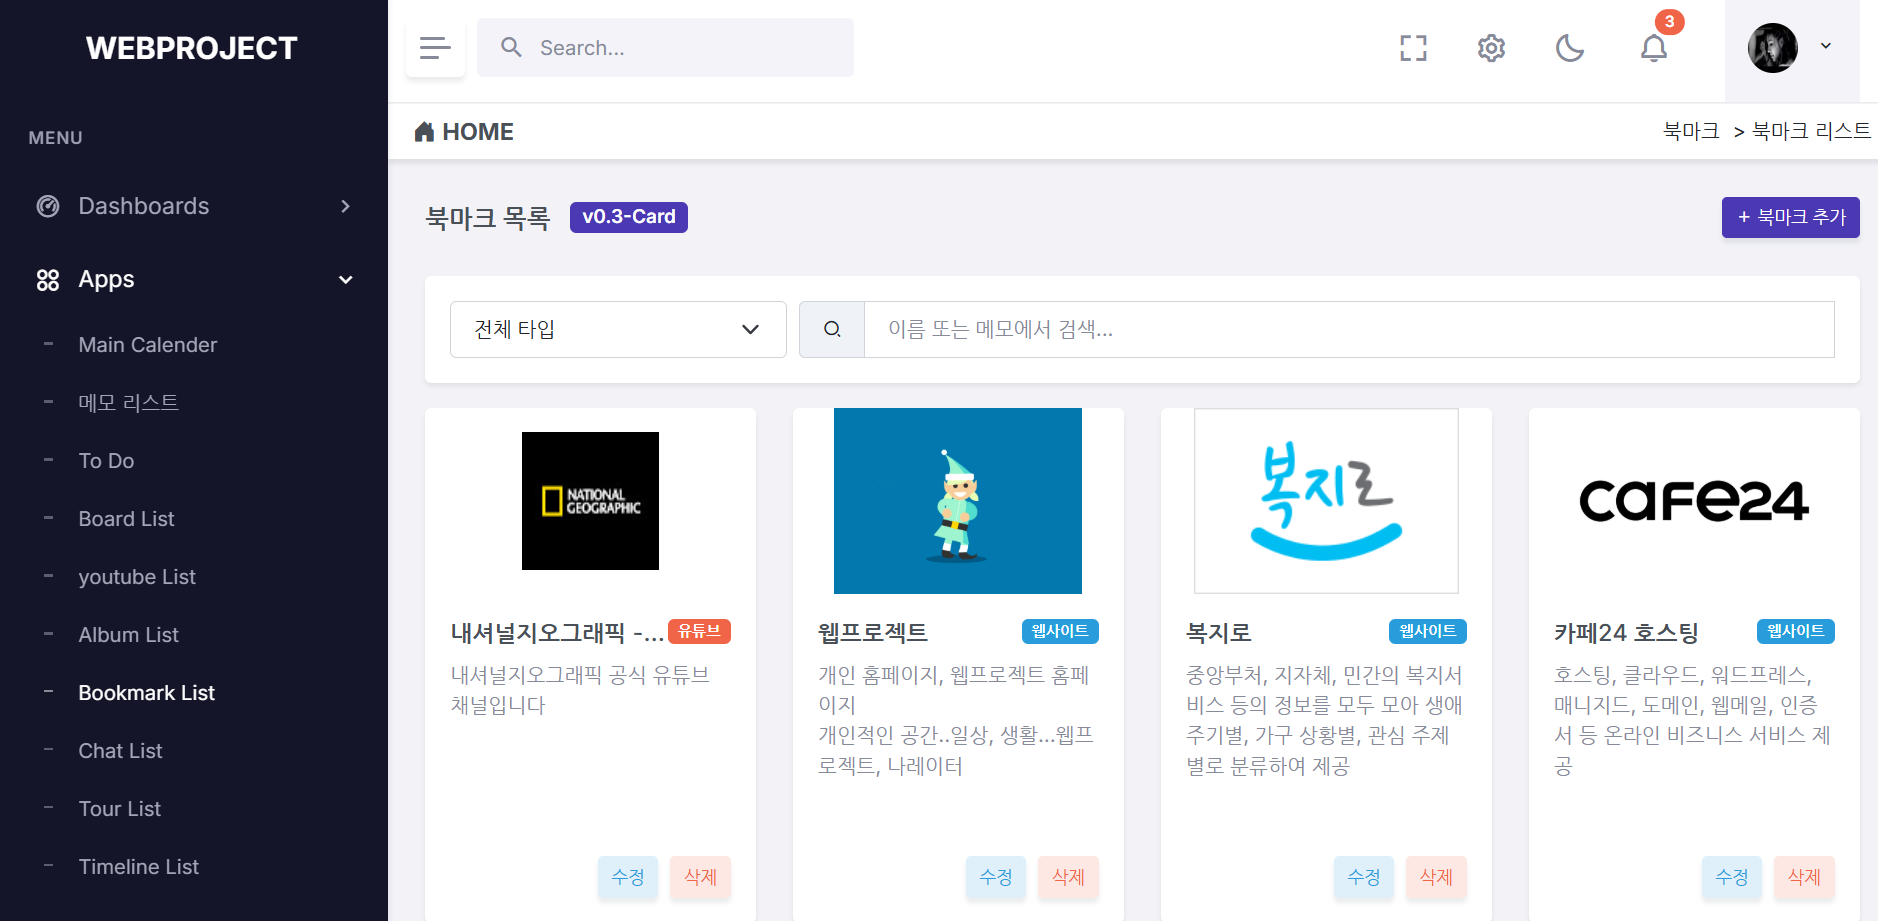
Task: Open cafe24 logo thumbnail
Action: coord(1694,501)
